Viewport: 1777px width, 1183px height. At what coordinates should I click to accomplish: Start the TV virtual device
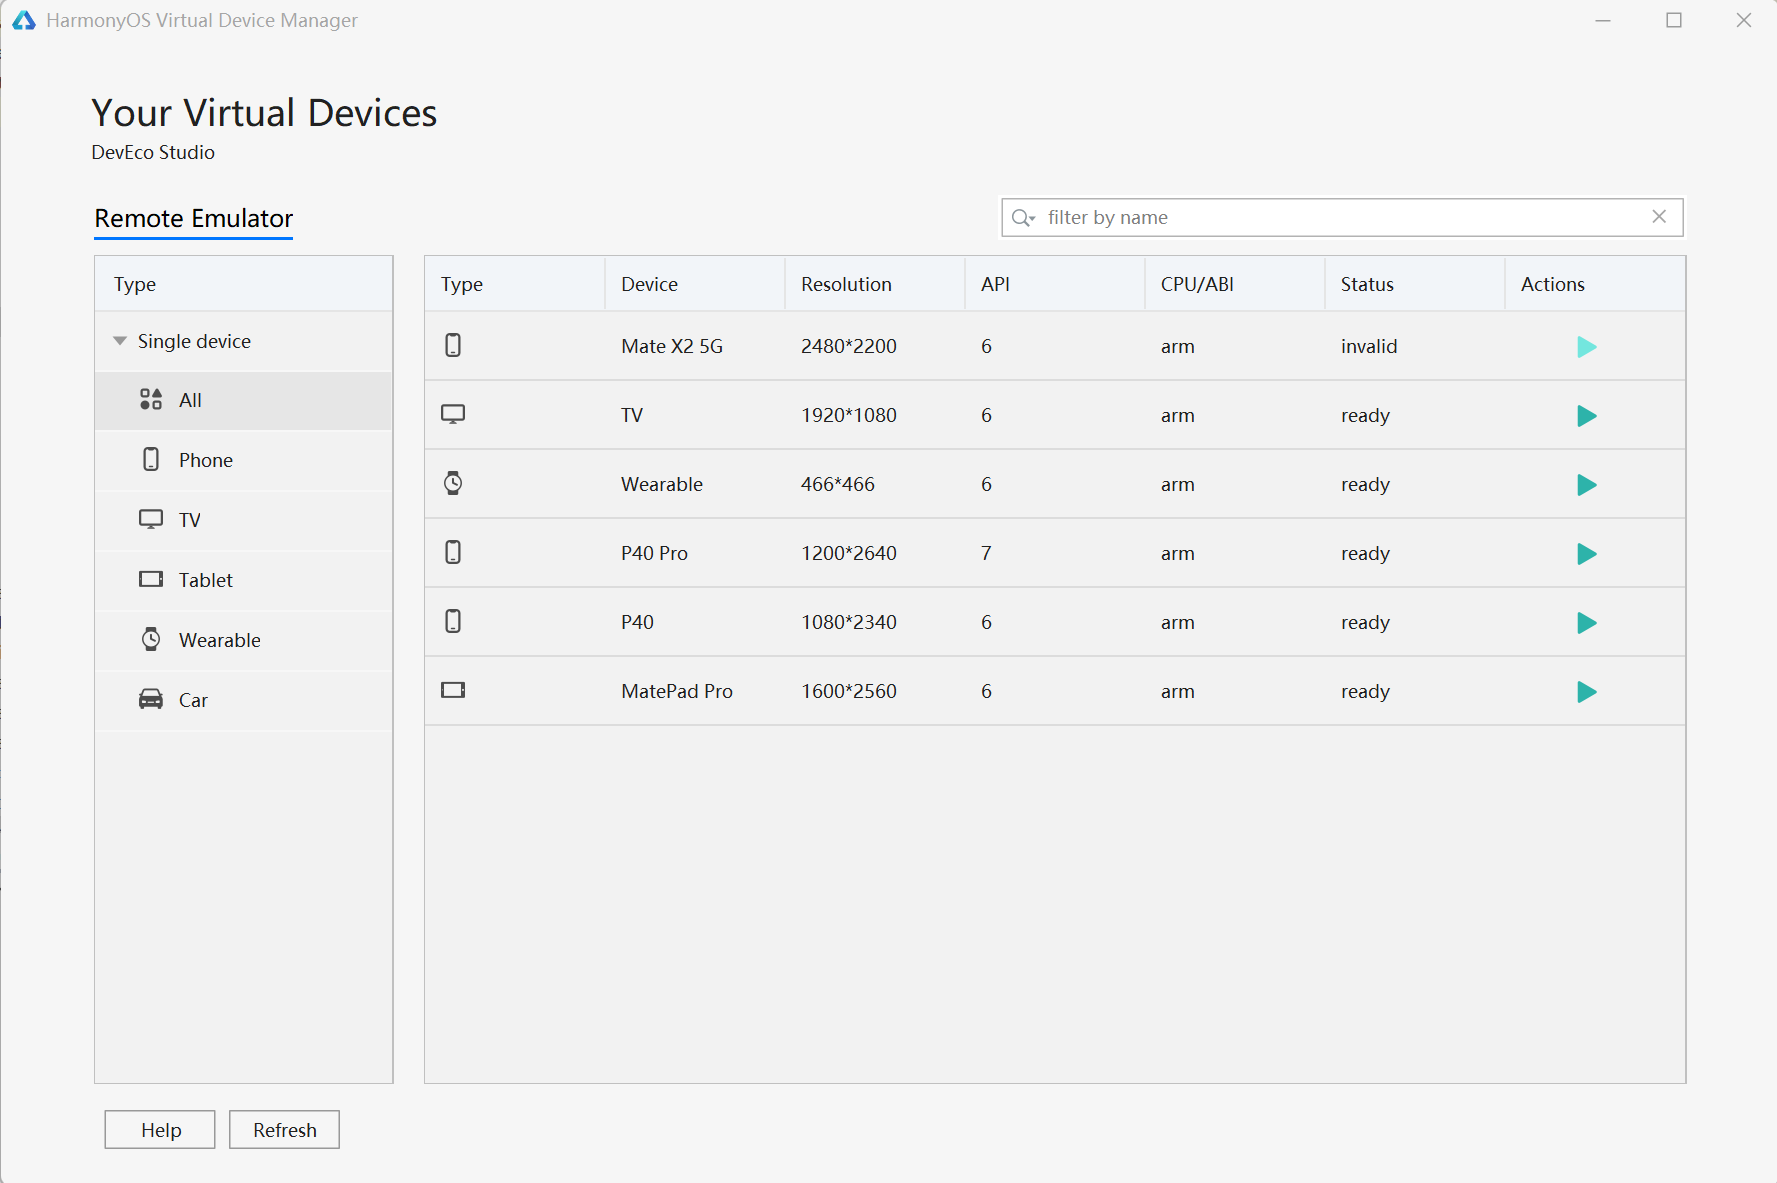[x=1586, y=416]
